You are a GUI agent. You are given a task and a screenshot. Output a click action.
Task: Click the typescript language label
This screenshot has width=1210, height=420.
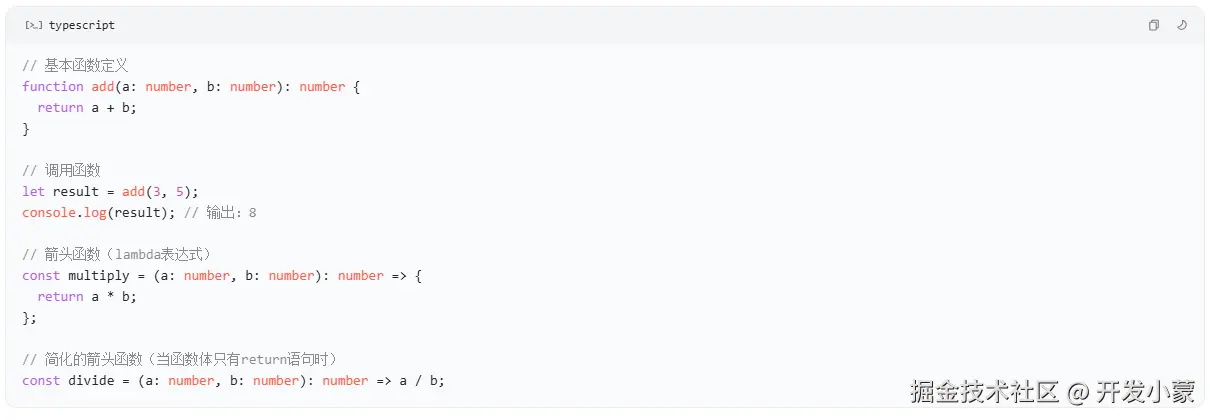81,25
